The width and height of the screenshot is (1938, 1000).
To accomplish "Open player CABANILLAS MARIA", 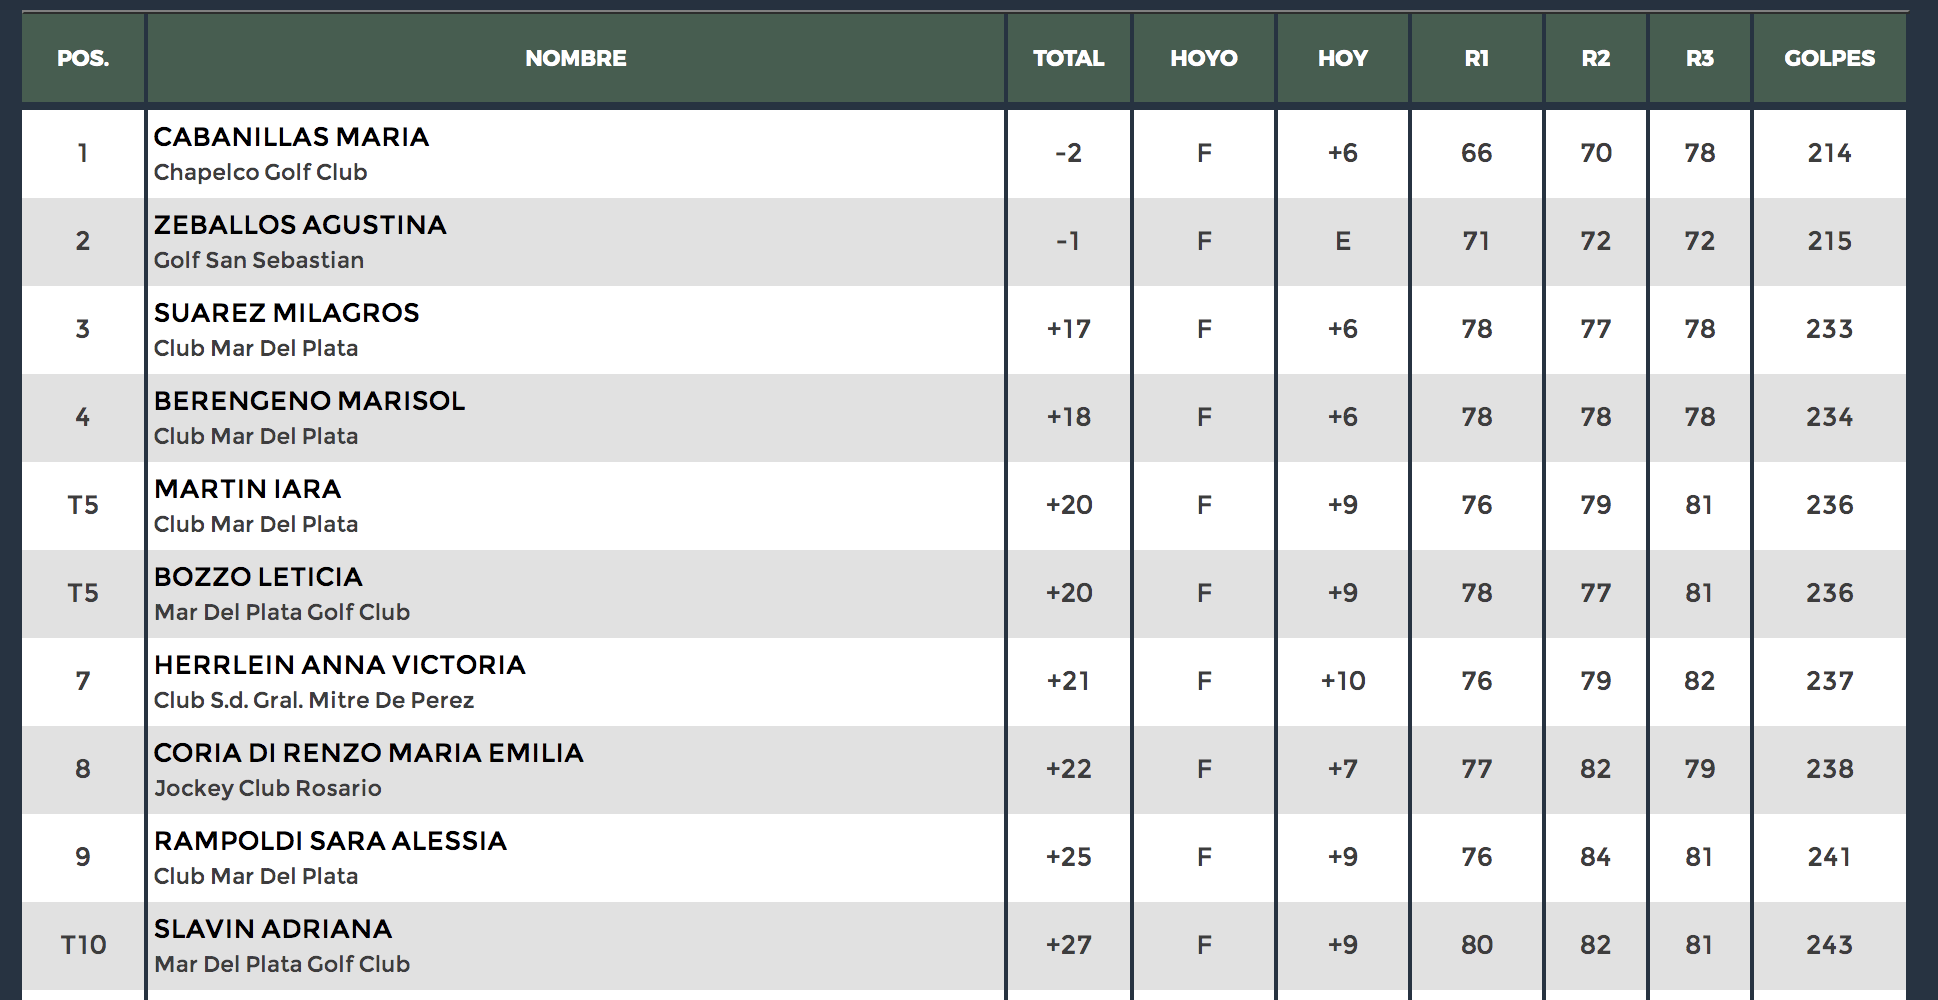I will pyautogui.click(x=291, y=137).
